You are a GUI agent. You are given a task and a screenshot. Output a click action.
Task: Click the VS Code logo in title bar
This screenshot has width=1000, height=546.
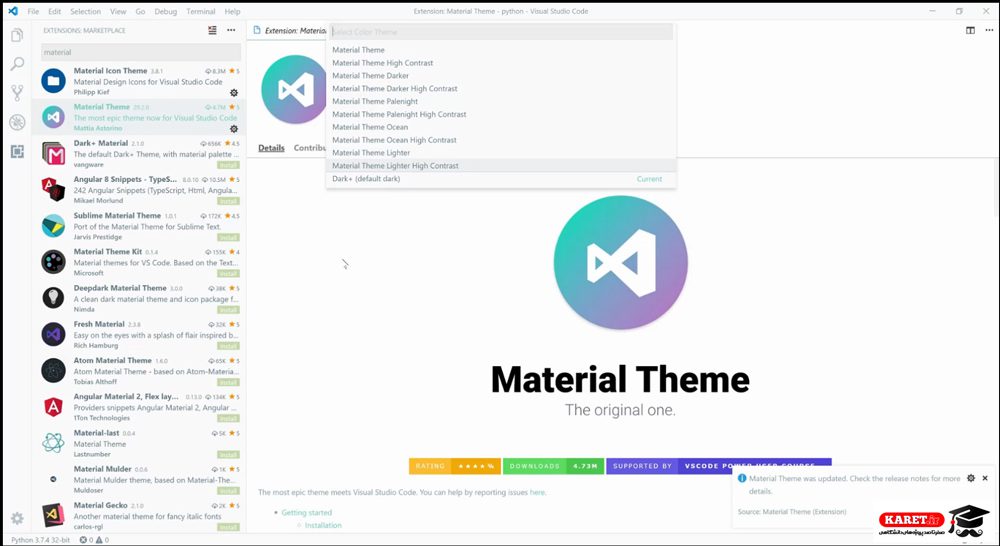pyautogui.click(x=13, y=11)
